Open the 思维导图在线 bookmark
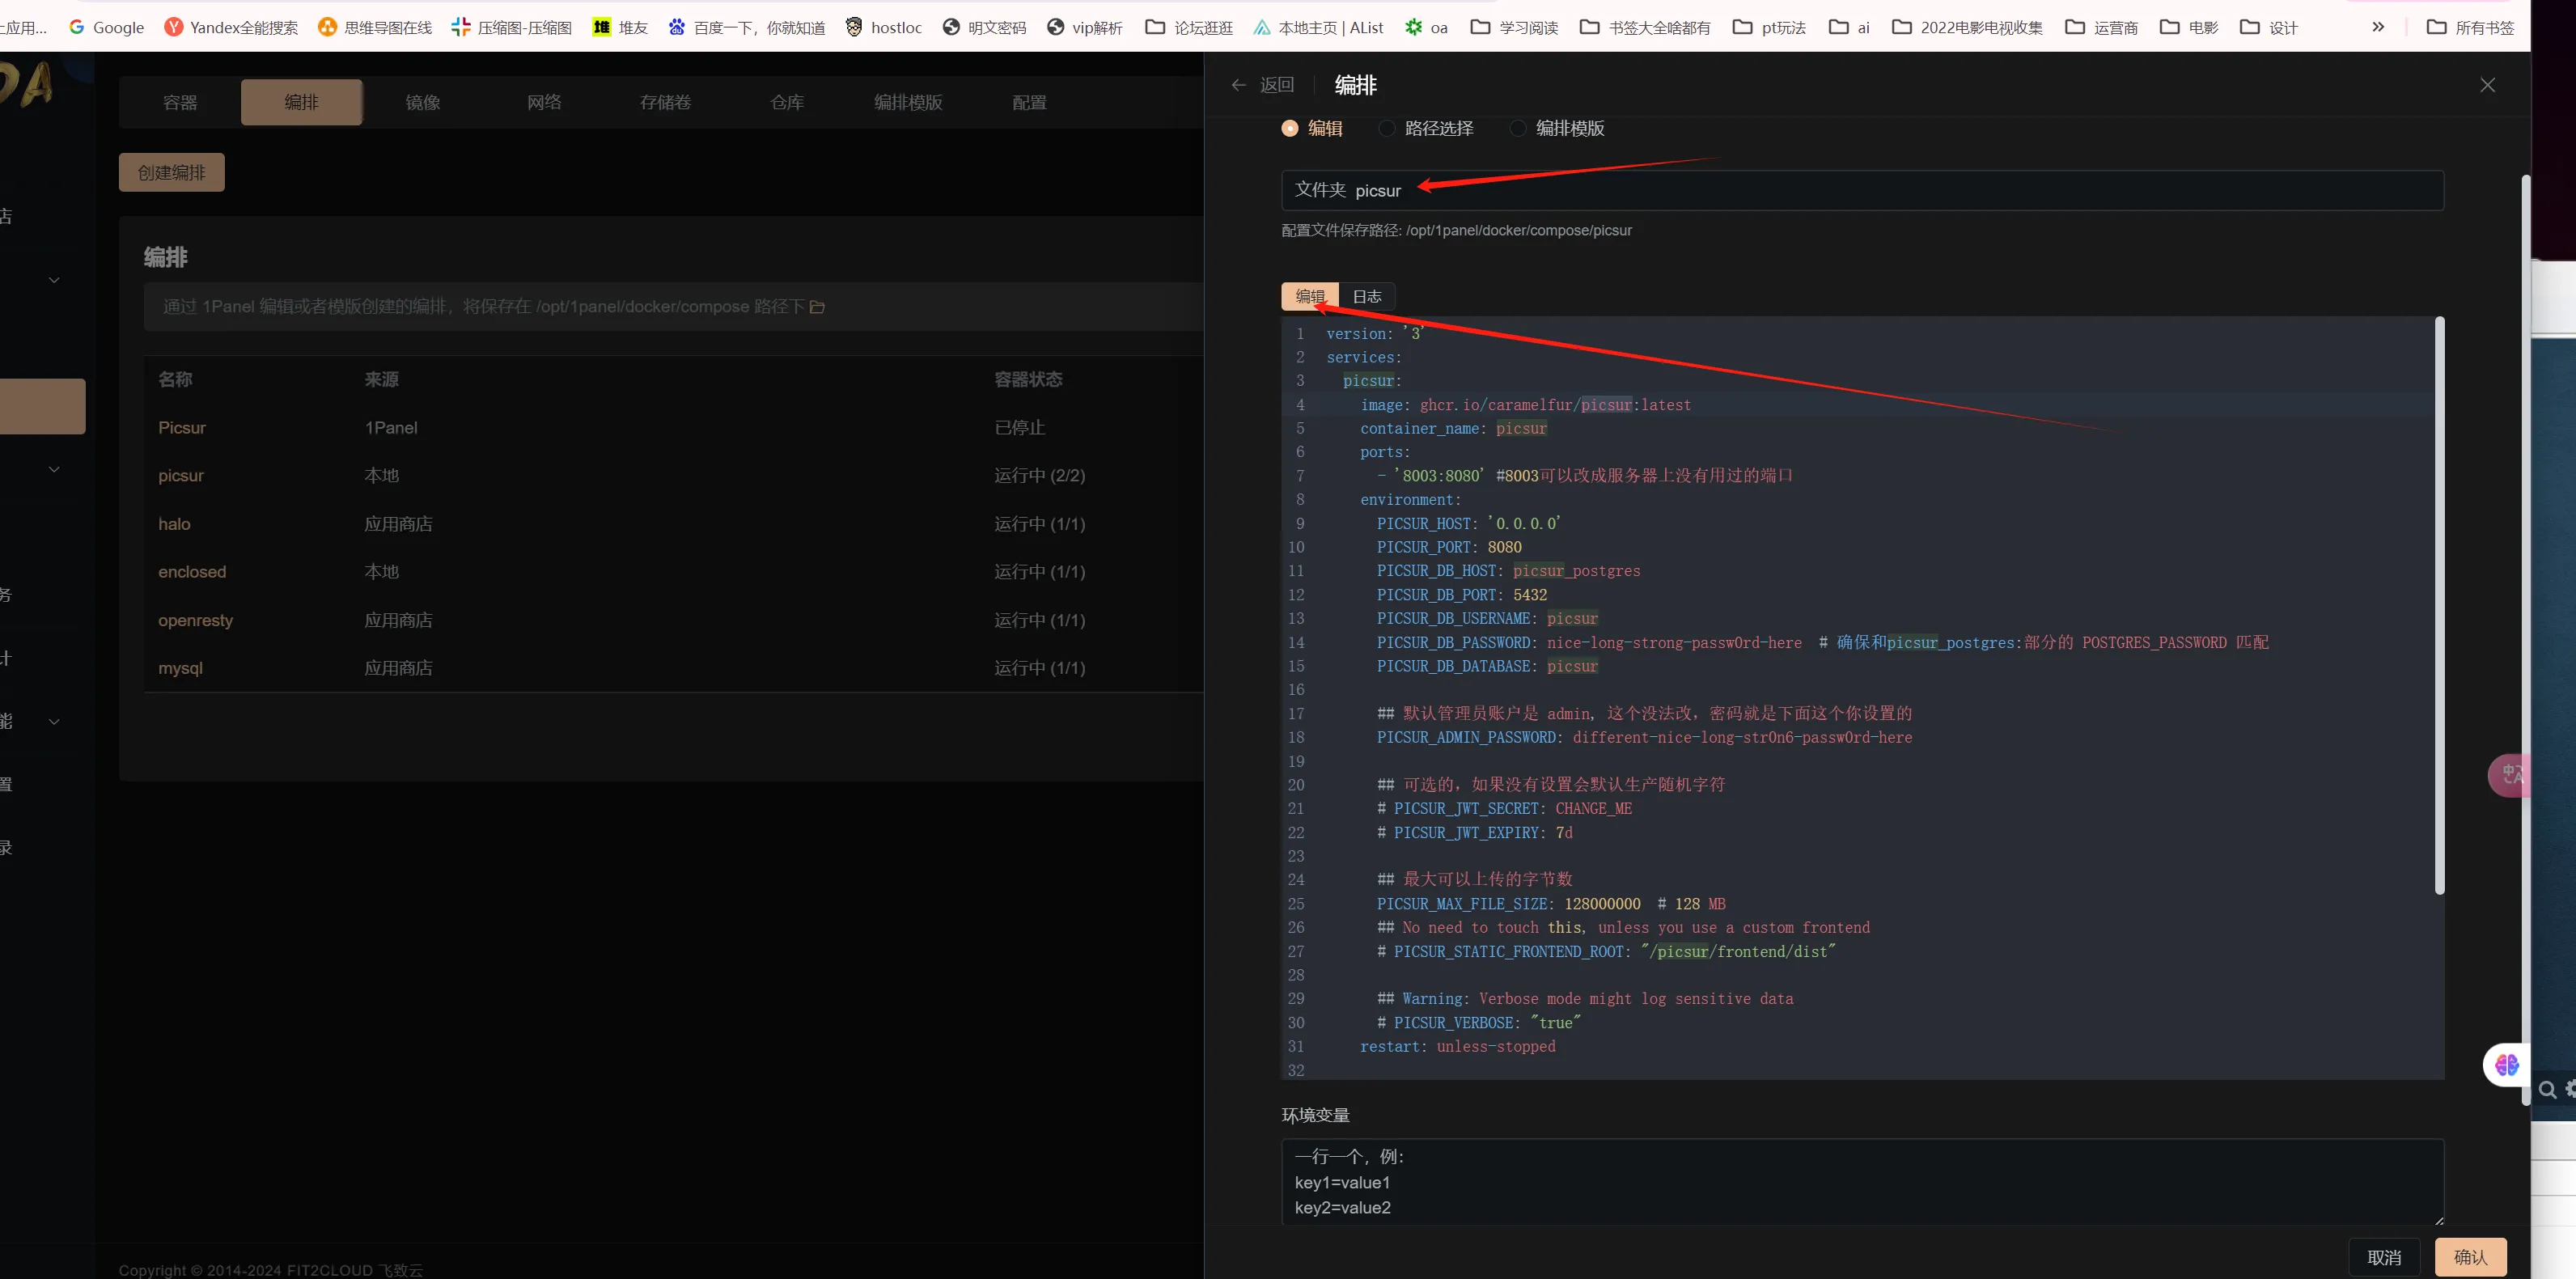The width and height of the screenshot is (2576, 1279). coord(374,27)
